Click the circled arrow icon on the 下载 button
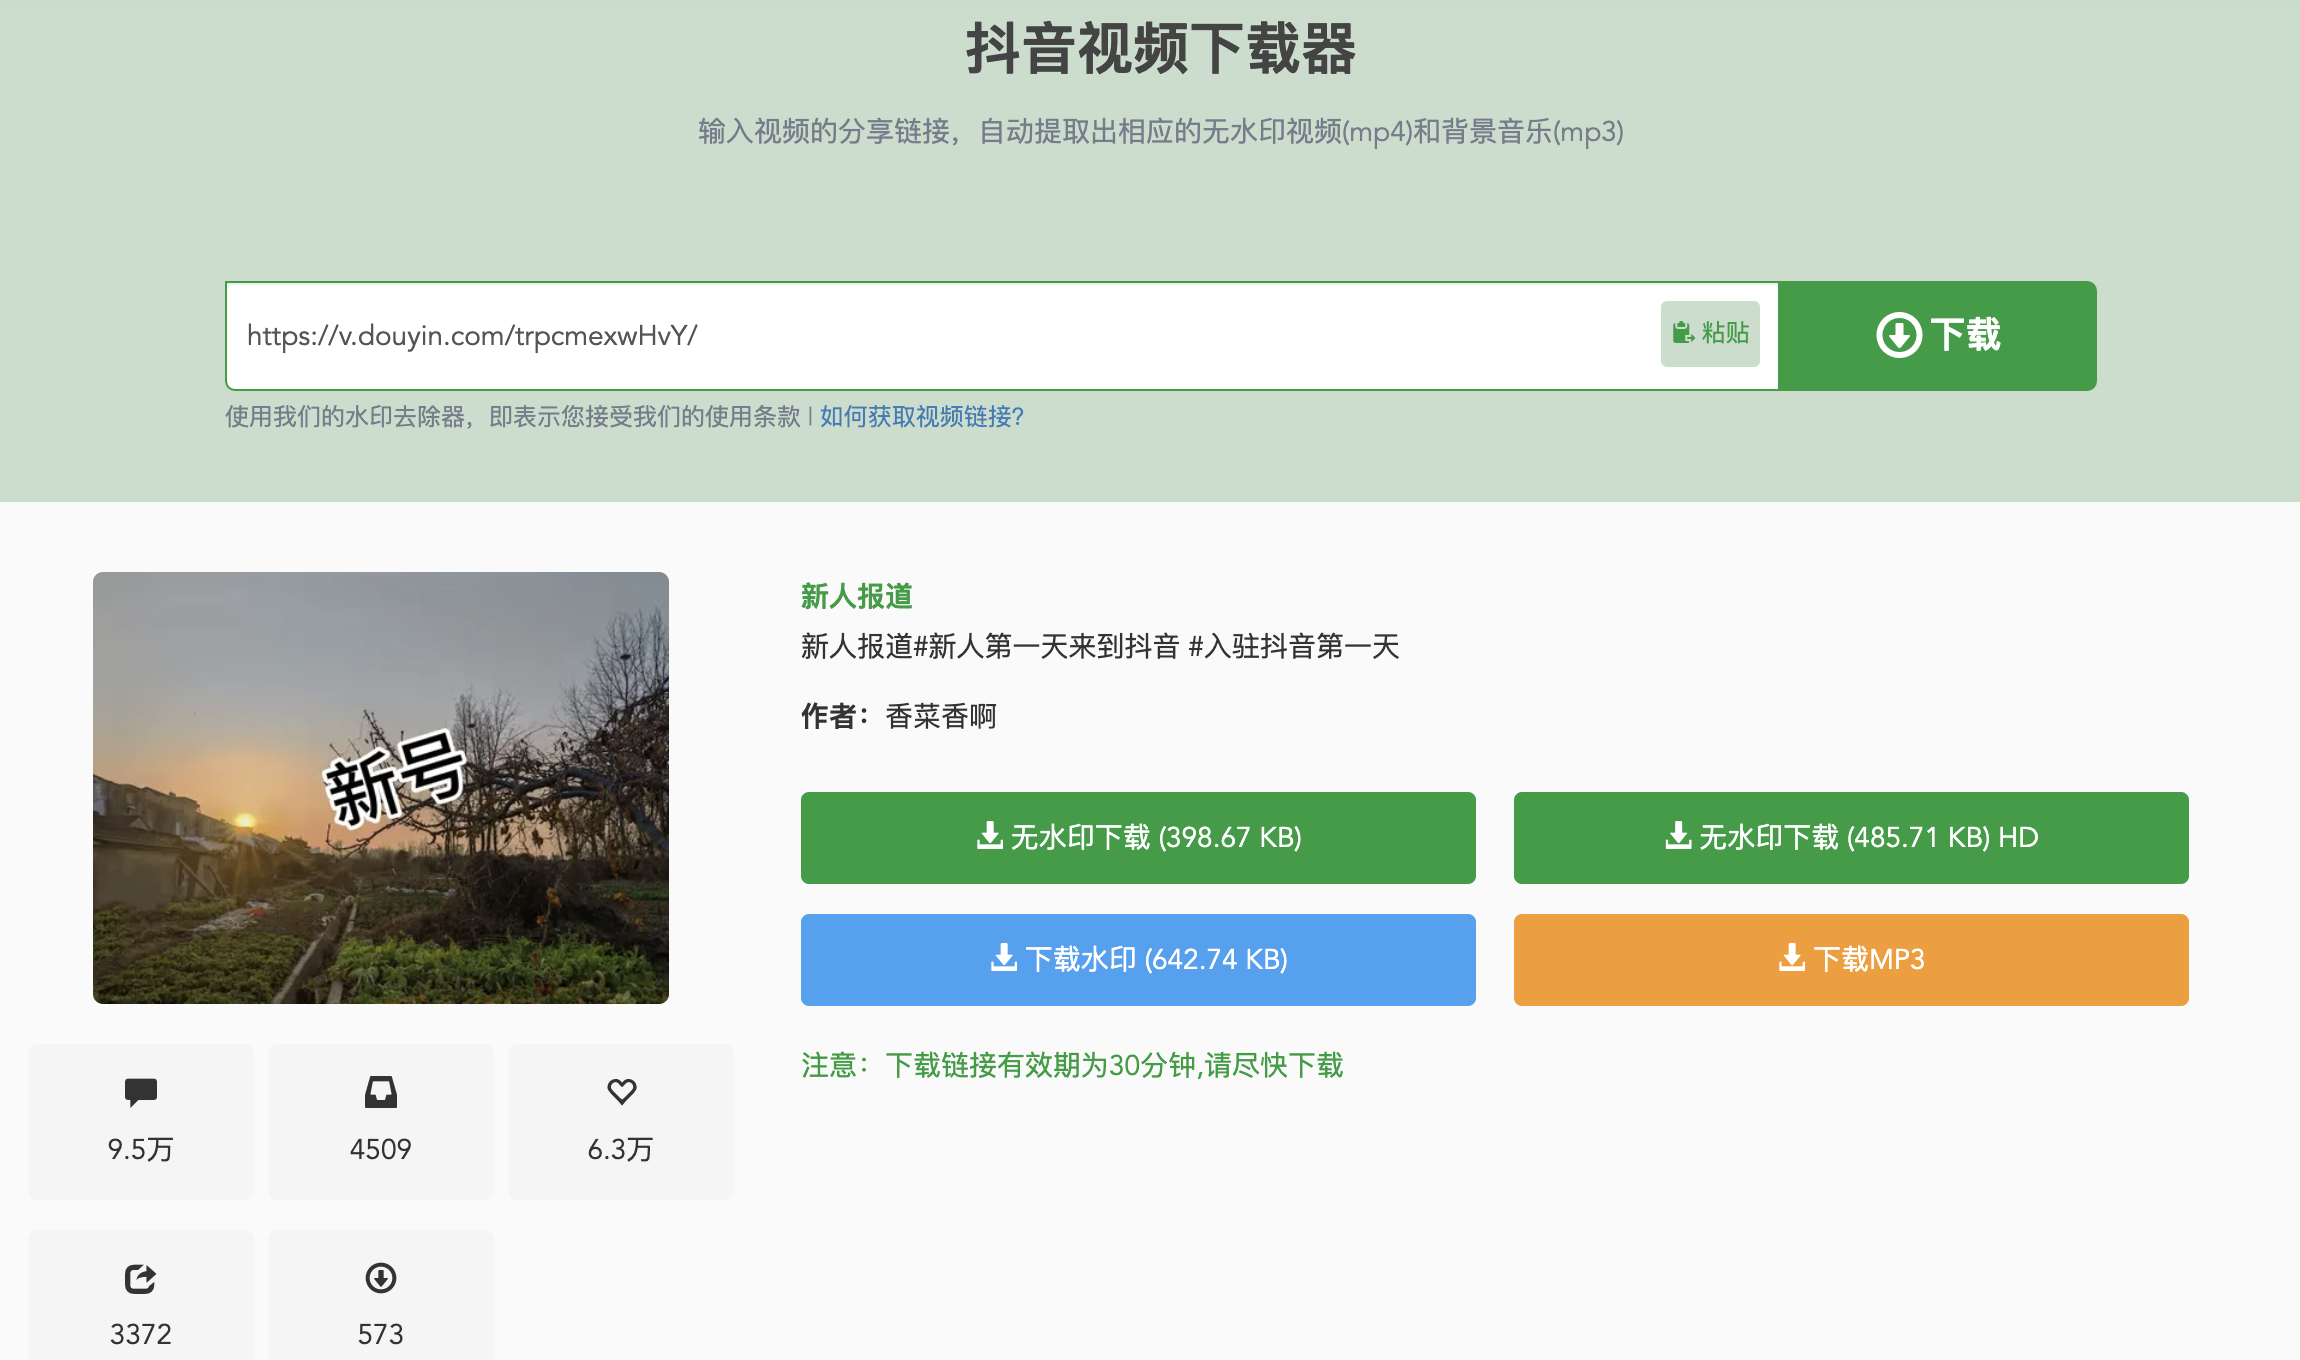Viewport: 2300px width, 1360px height. coord(1898,335)
